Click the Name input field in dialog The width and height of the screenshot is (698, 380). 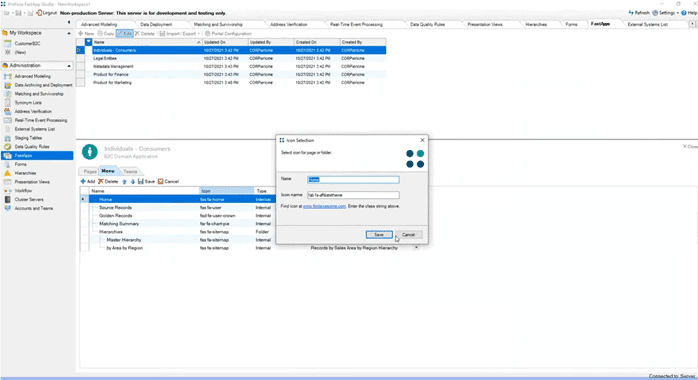[x=353, y=179]
